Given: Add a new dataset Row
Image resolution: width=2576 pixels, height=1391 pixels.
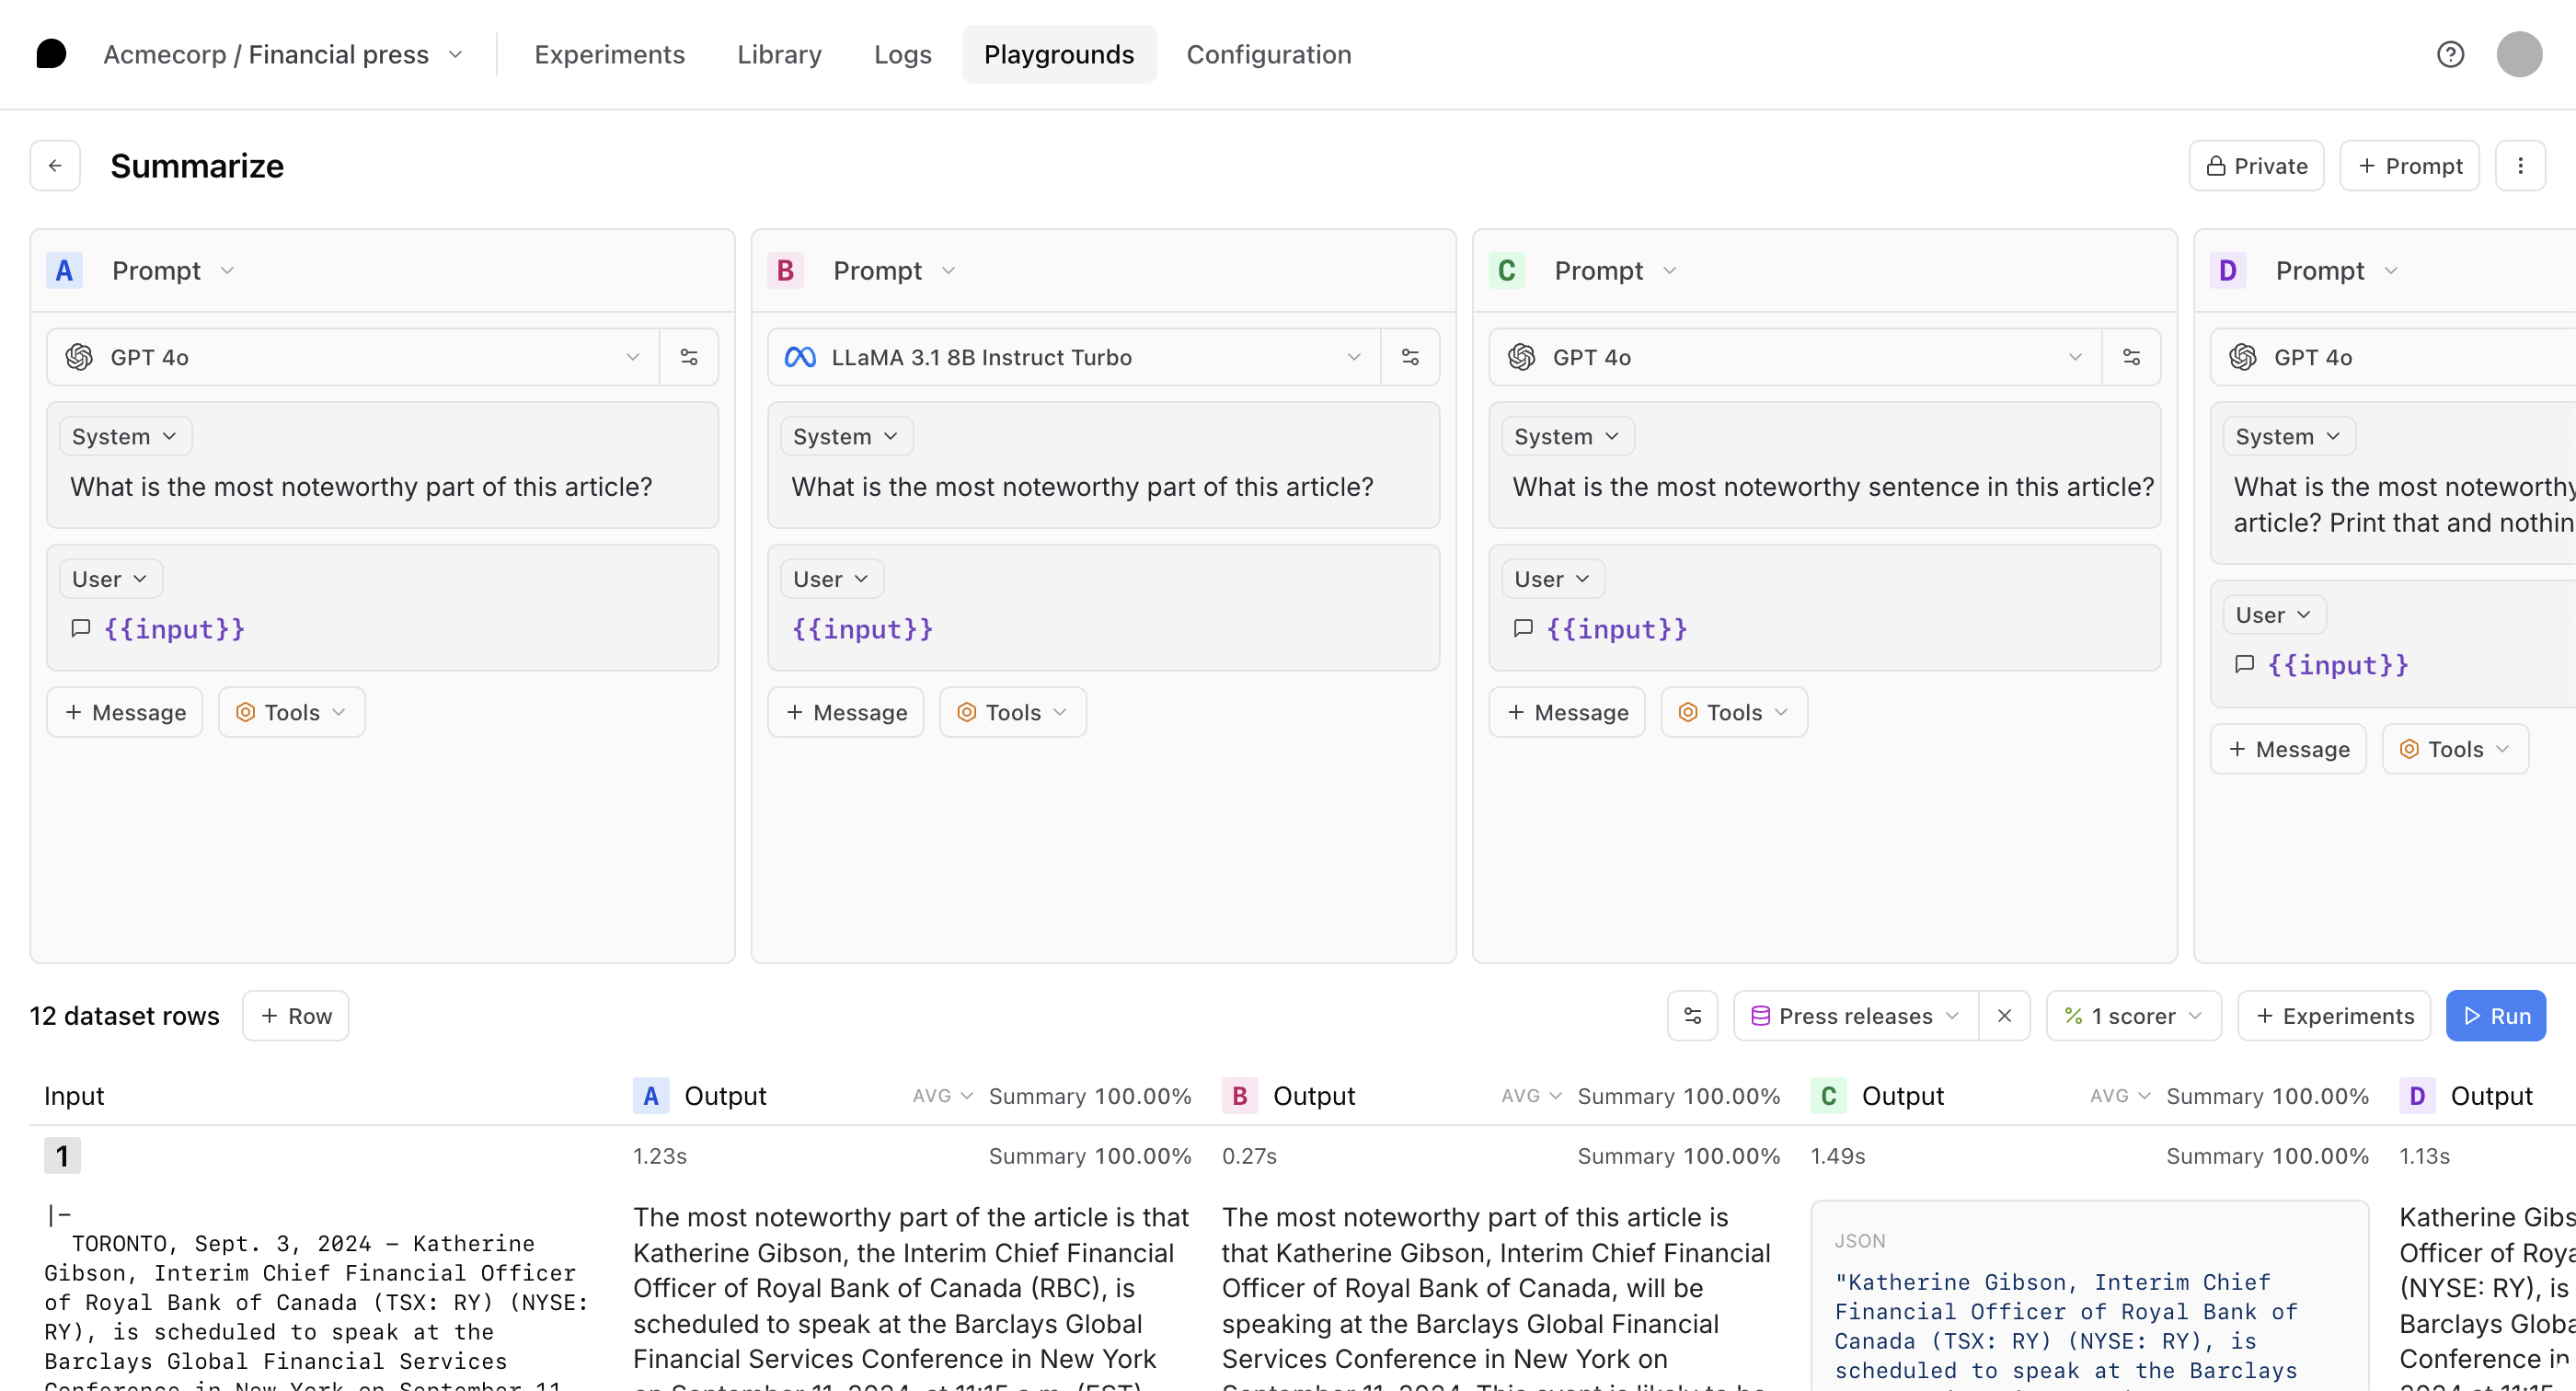Looking at the screenshot, I should [x=296, y=1016].
